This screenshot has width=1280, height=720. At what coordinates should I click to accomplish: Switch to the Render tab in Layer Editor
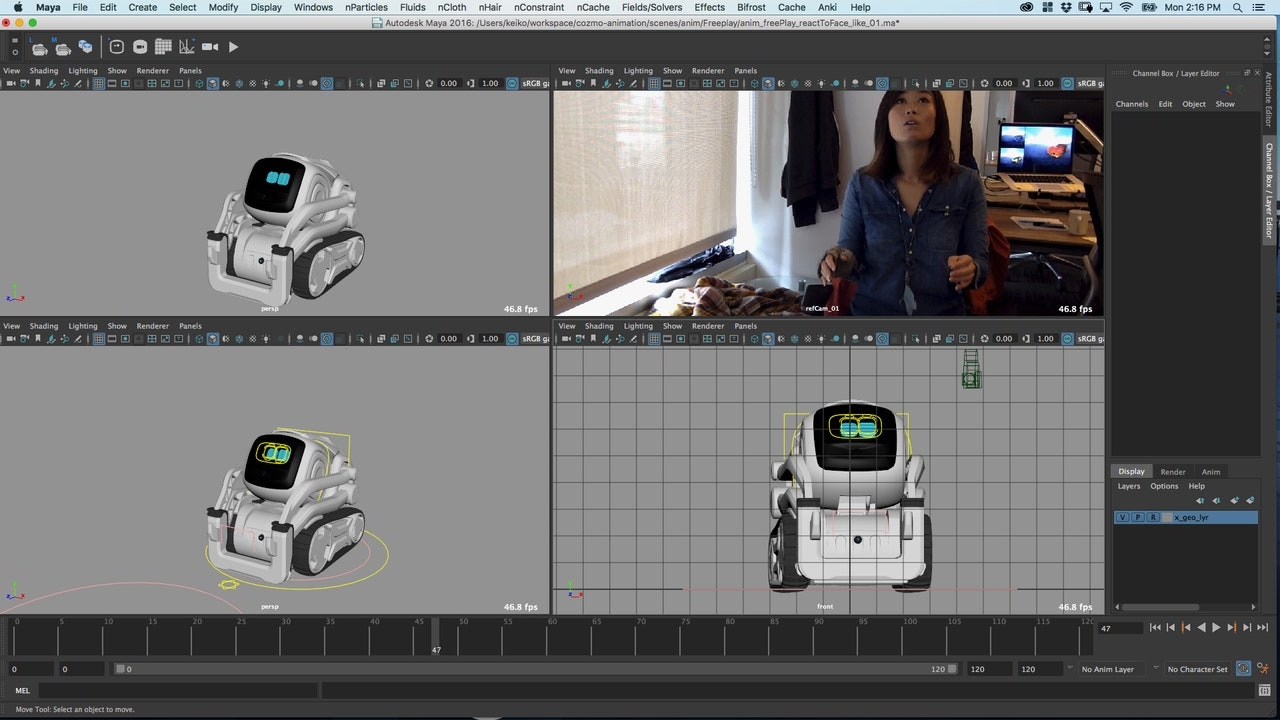1173,472
